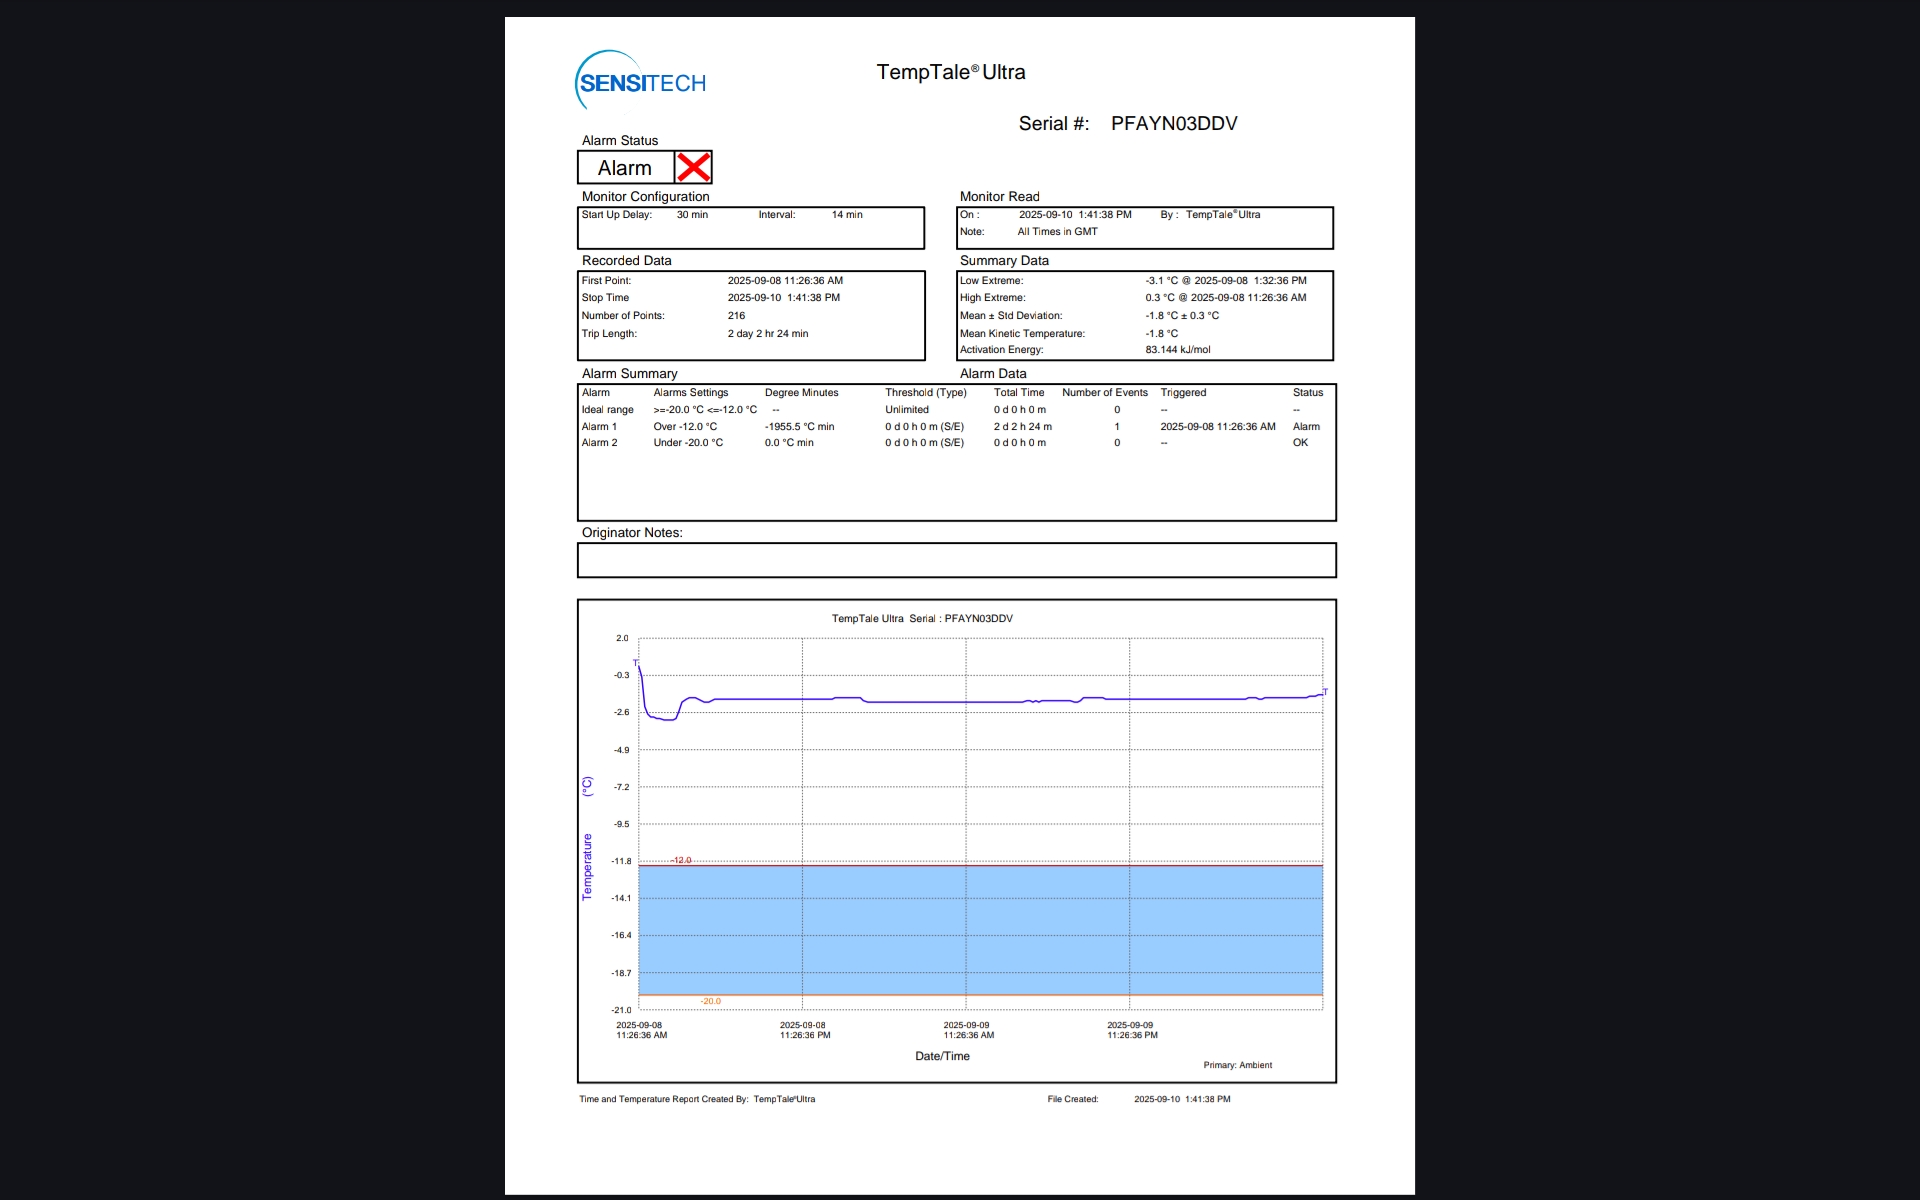This screenshot has height=1200, width=1920.
Task: Click the serial number PFAYN03DDV
Action: point(1173,123)
